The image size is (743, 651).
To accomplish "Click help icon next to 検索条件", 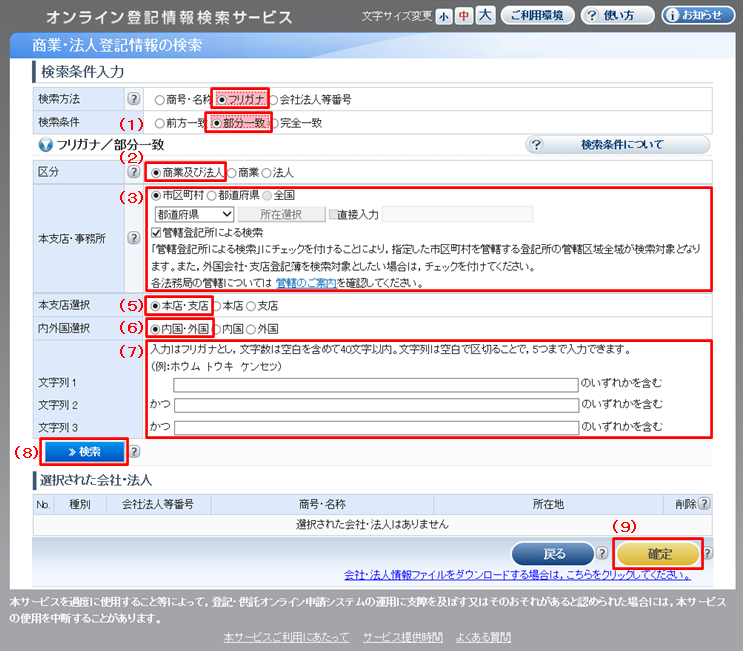I will tap(133, 122).
